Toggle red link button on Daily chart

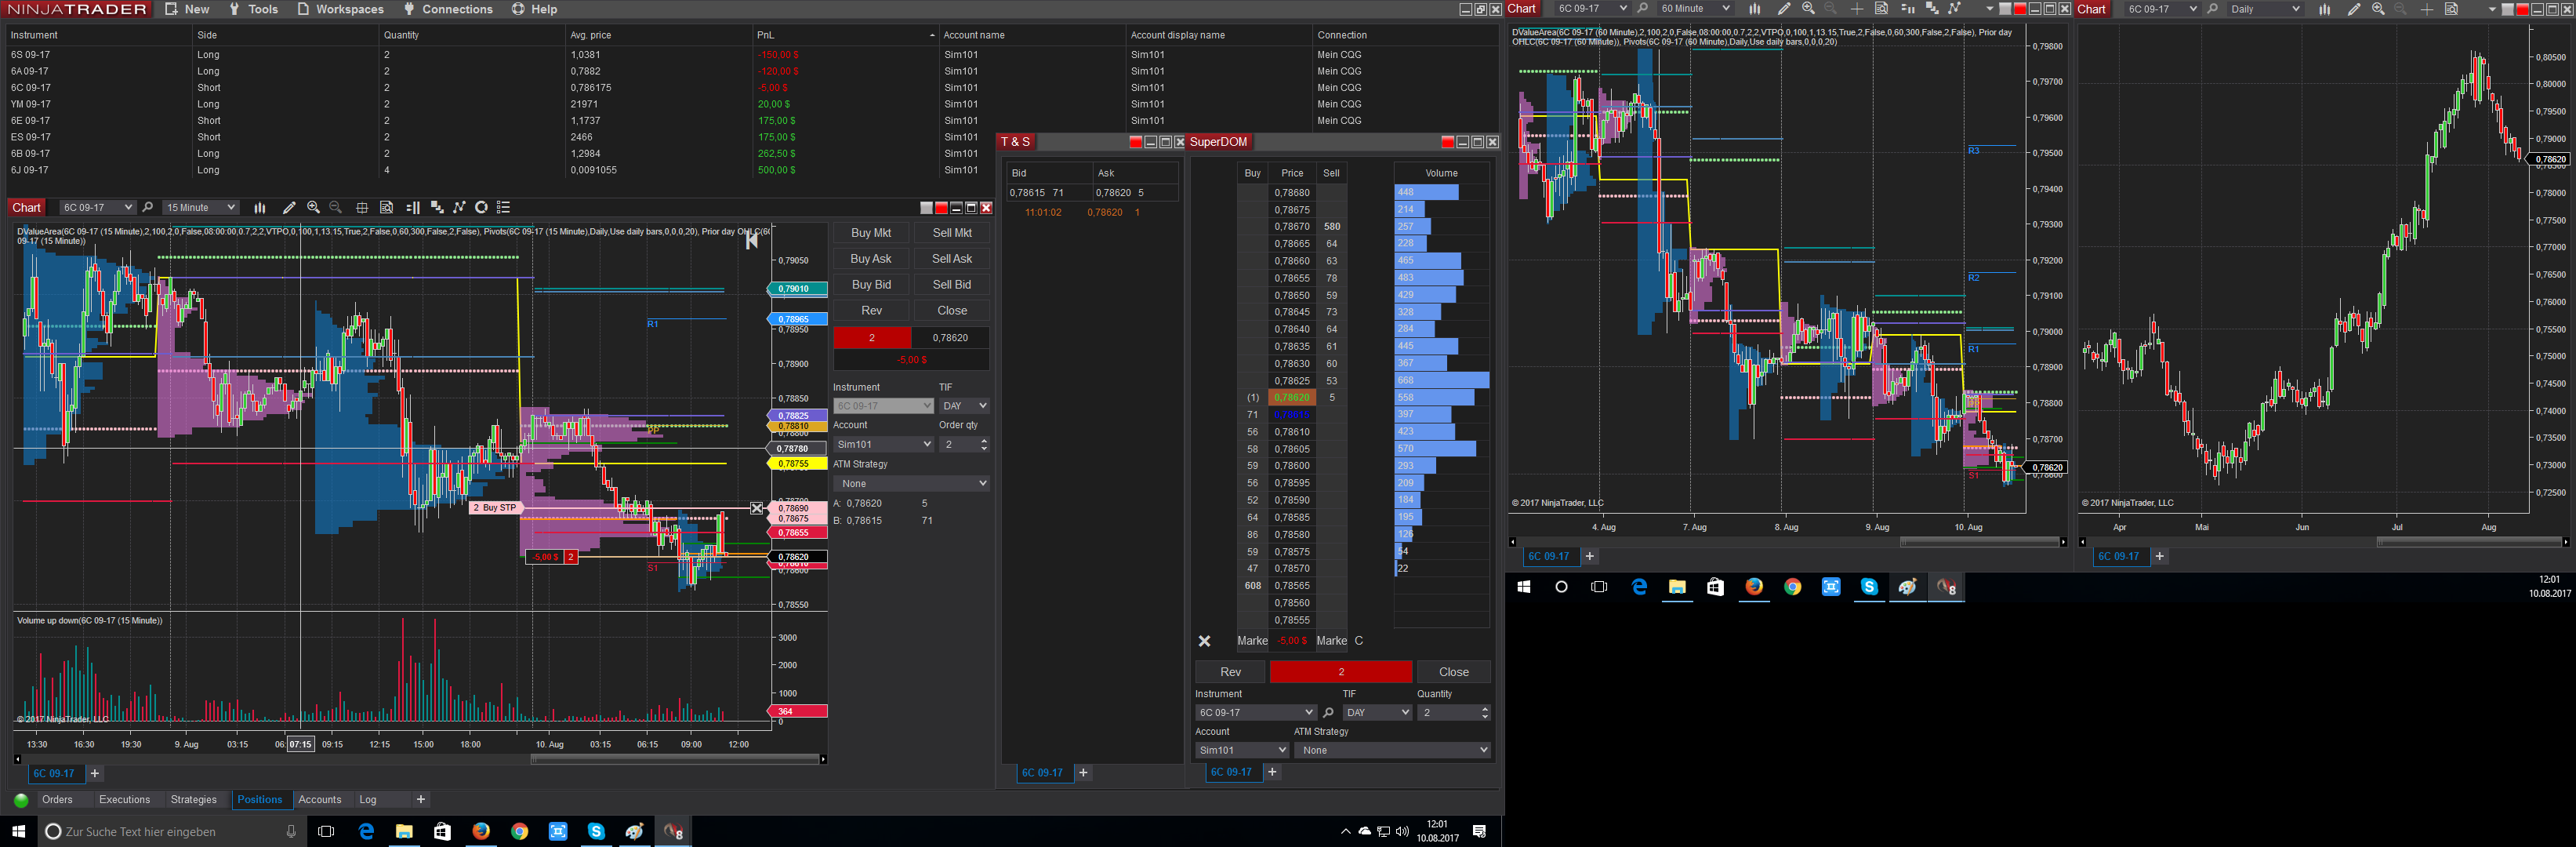click(2523, 9)
